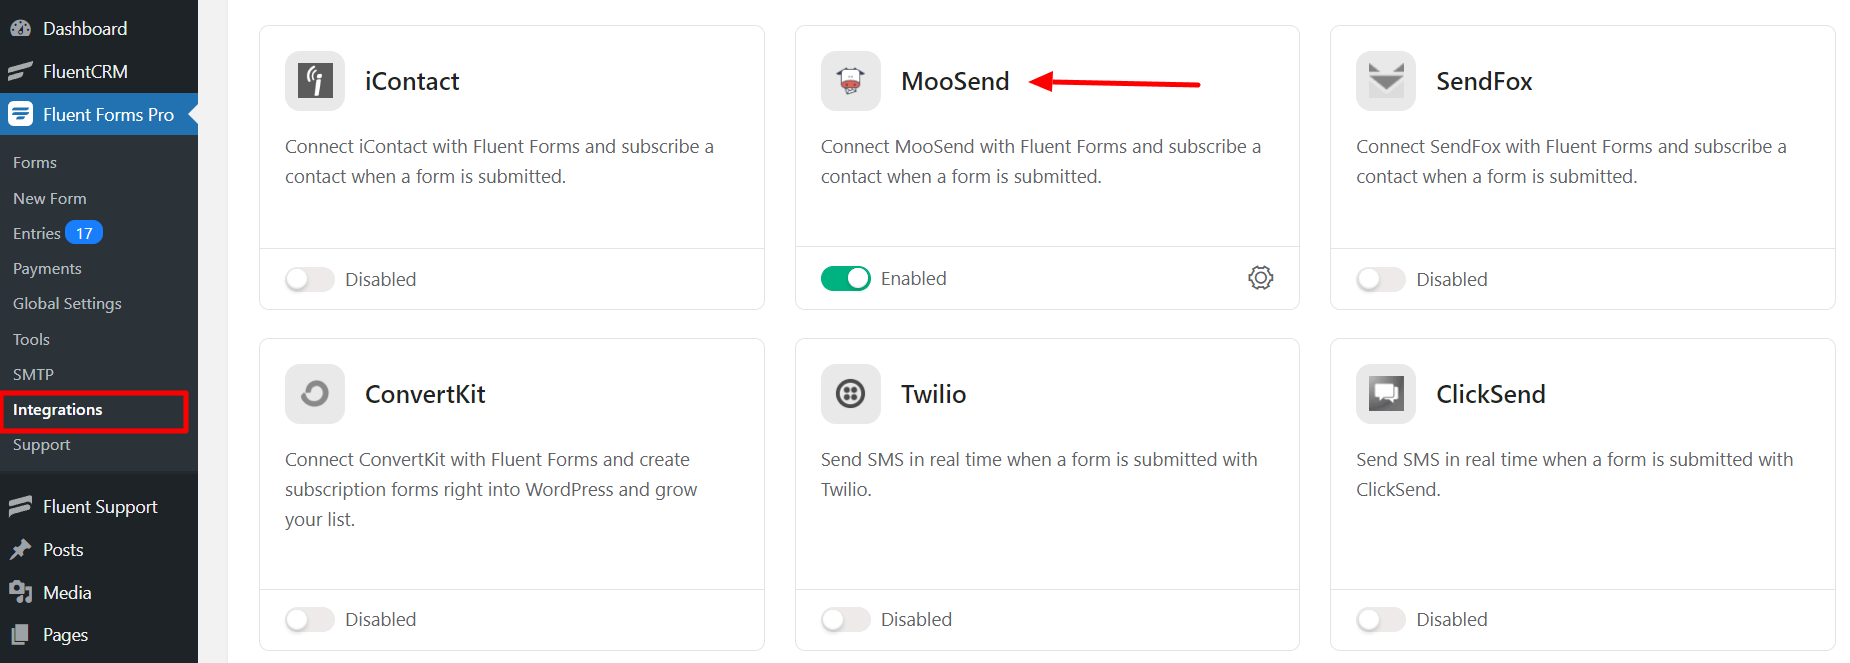Click the MooSend logo icon
This screenshot has height=663, width=1850.
pyautogui.click(x=851, y=81)
